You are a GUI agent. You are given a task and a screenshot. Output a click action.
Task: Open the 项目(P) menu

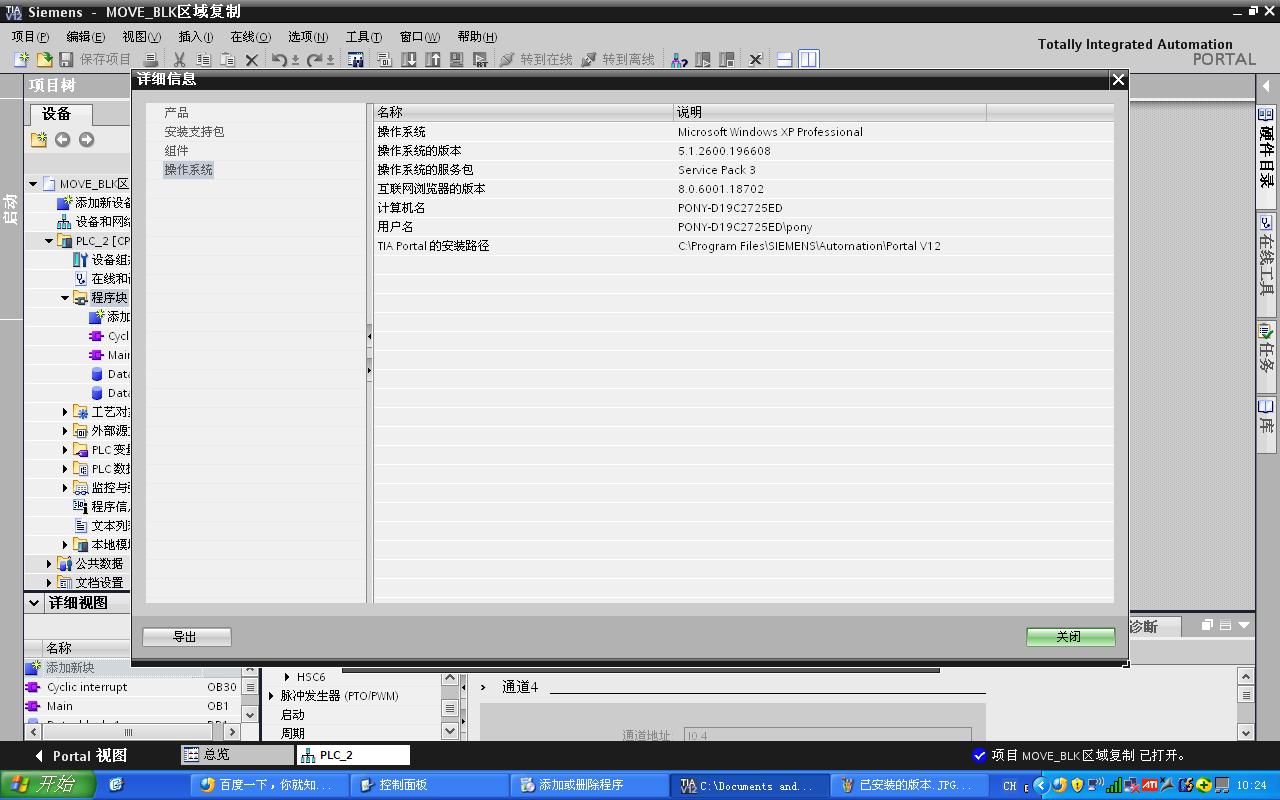tap(30, 37)
